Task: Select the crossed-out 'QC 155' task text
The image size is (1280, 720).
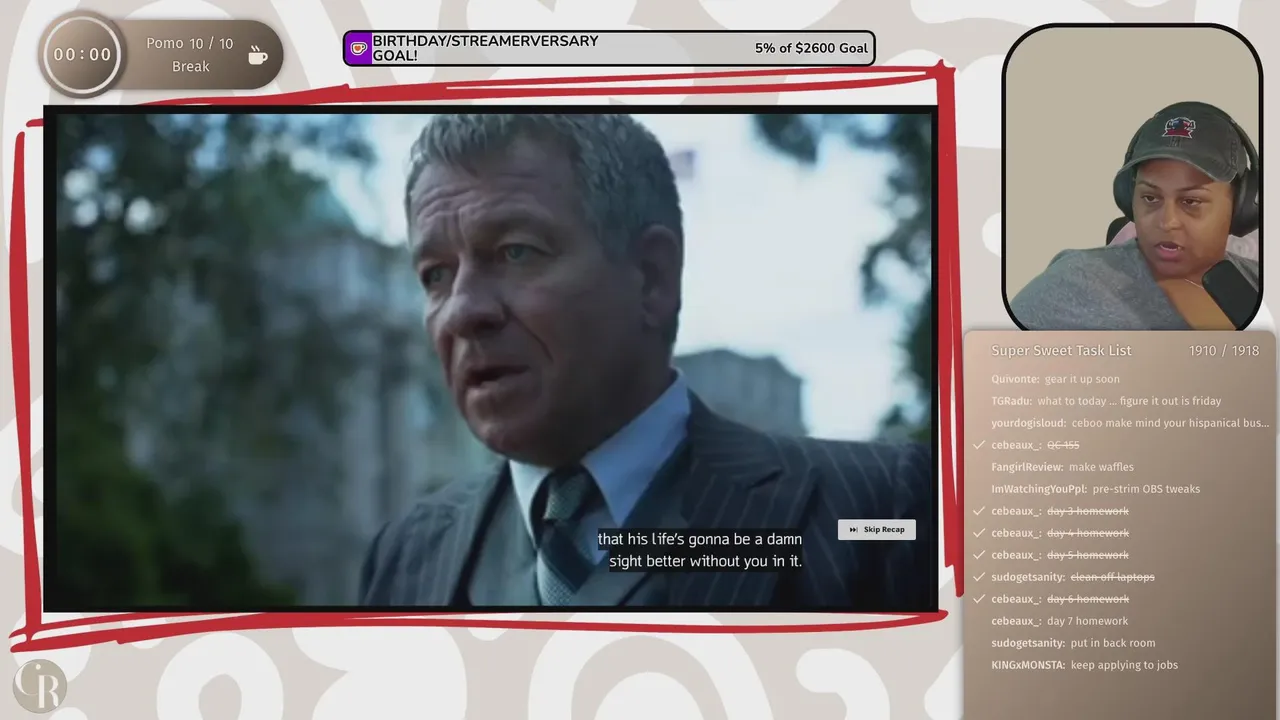Action: [x=1063, y=445]
